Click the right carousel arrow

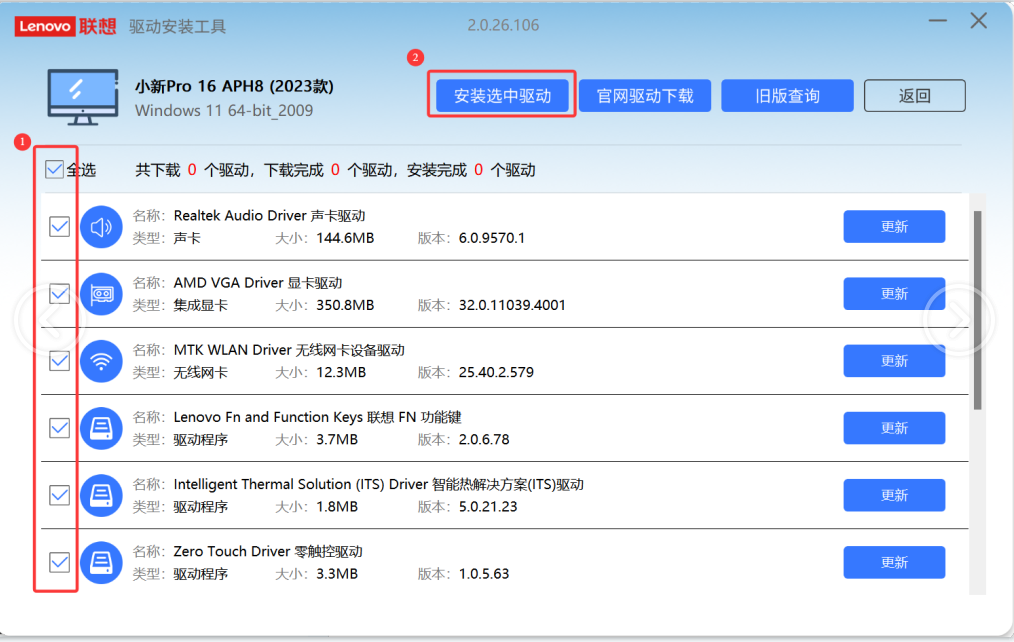[960, 320]
